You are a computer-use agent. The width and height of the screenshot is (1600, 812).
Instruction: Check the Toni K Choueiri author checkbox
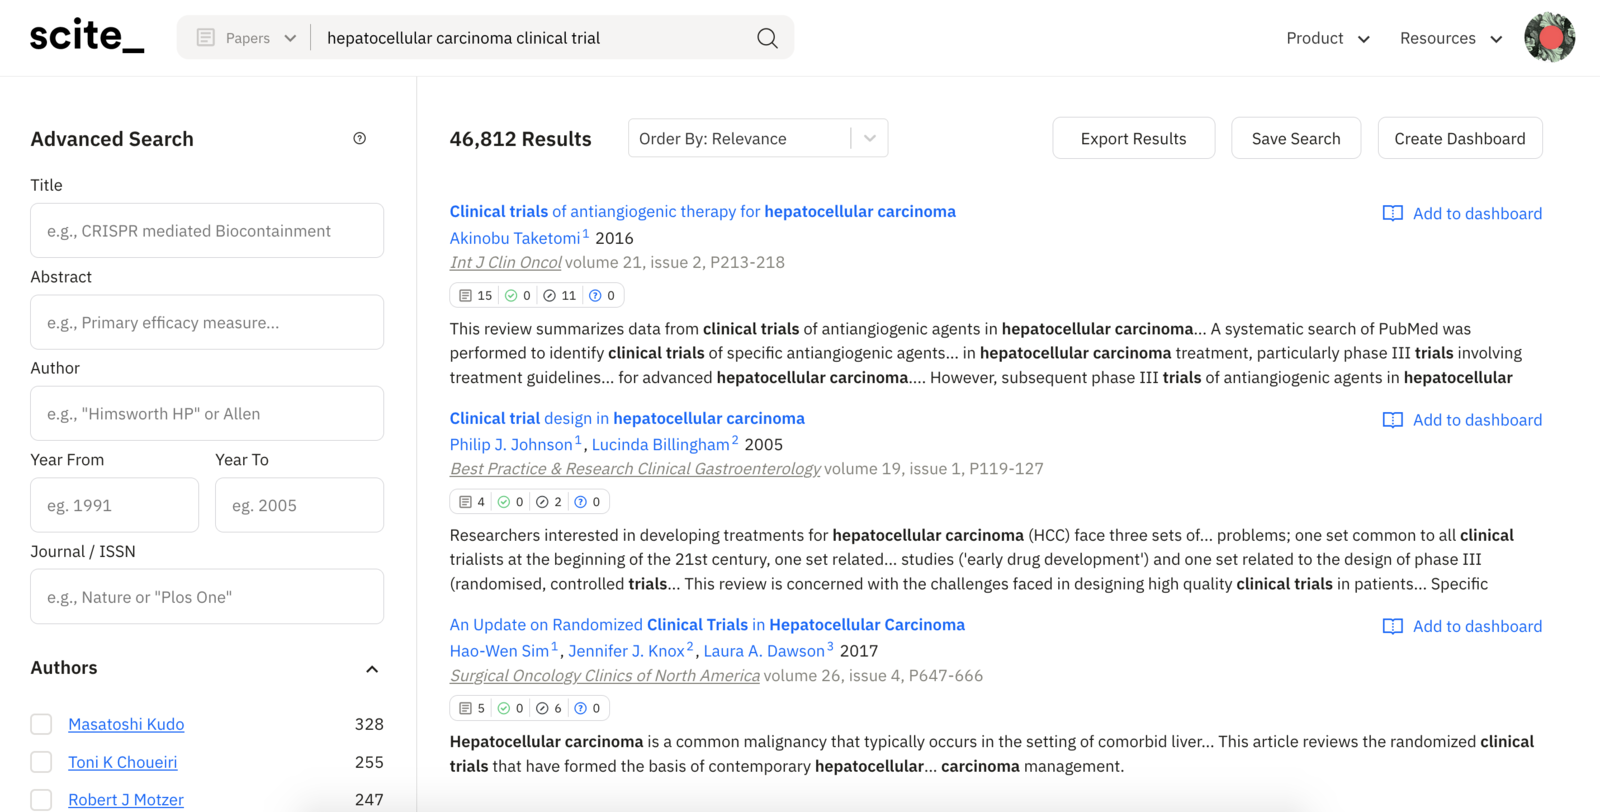coord(41,761)
